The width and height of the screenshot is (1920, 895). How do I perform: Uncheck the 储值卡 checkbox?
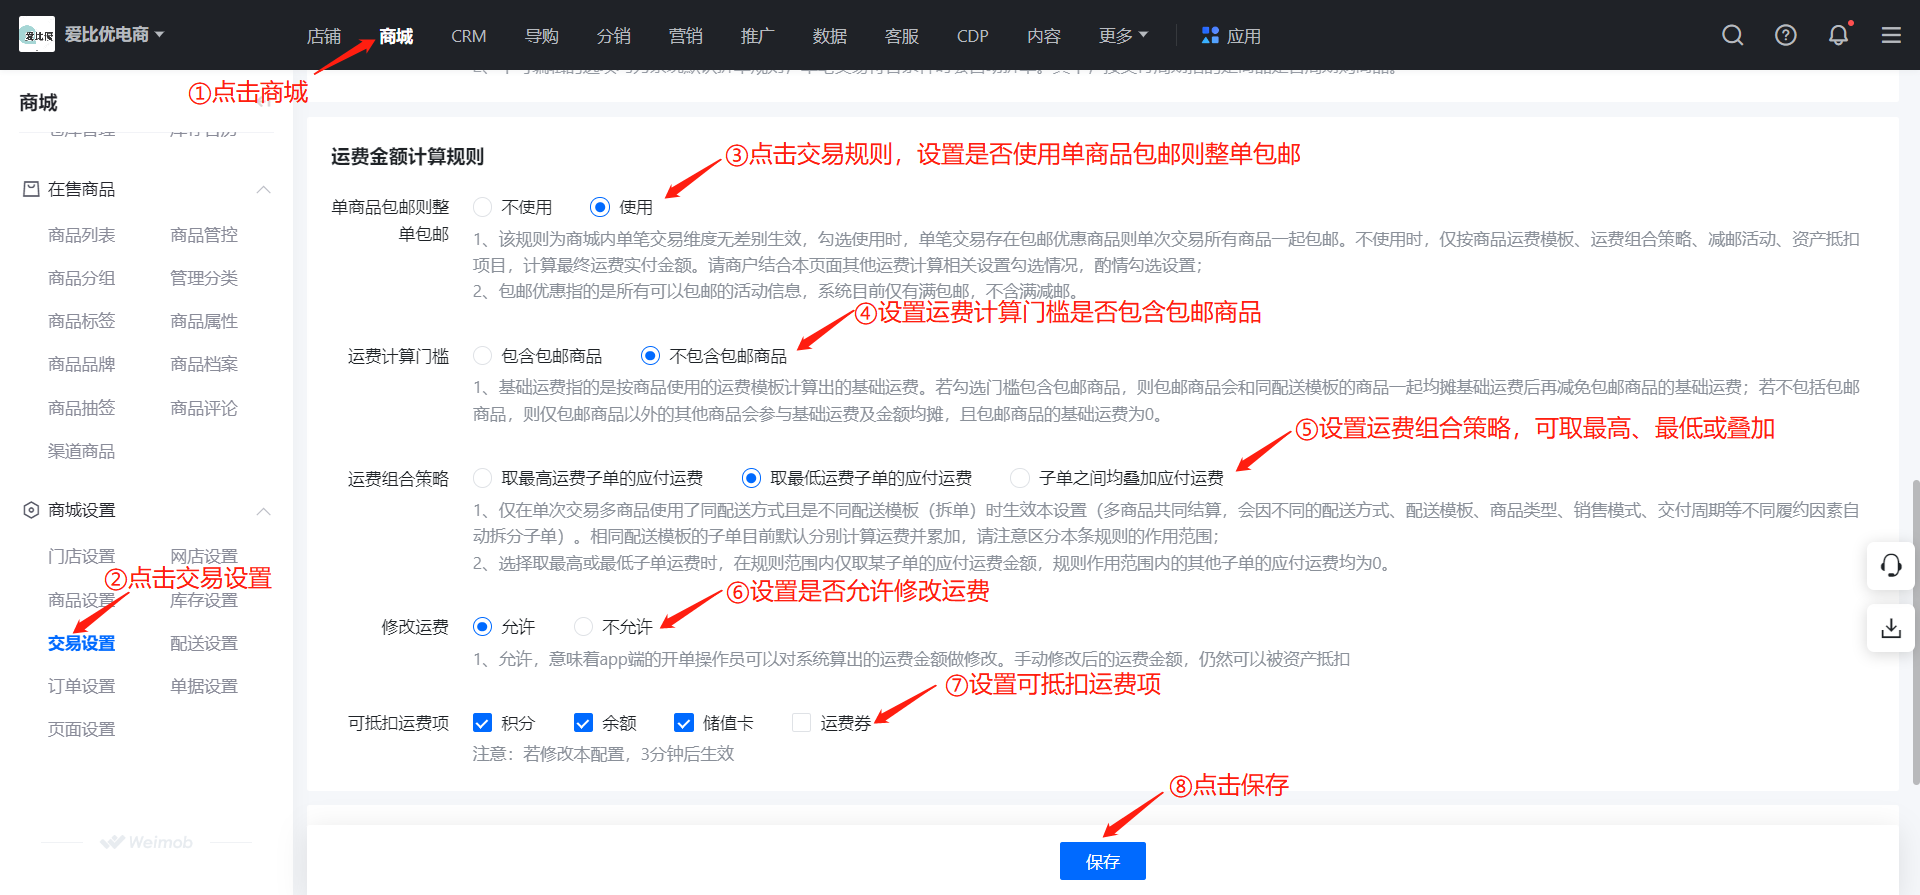pyautogui.click(x=684, y=723)
